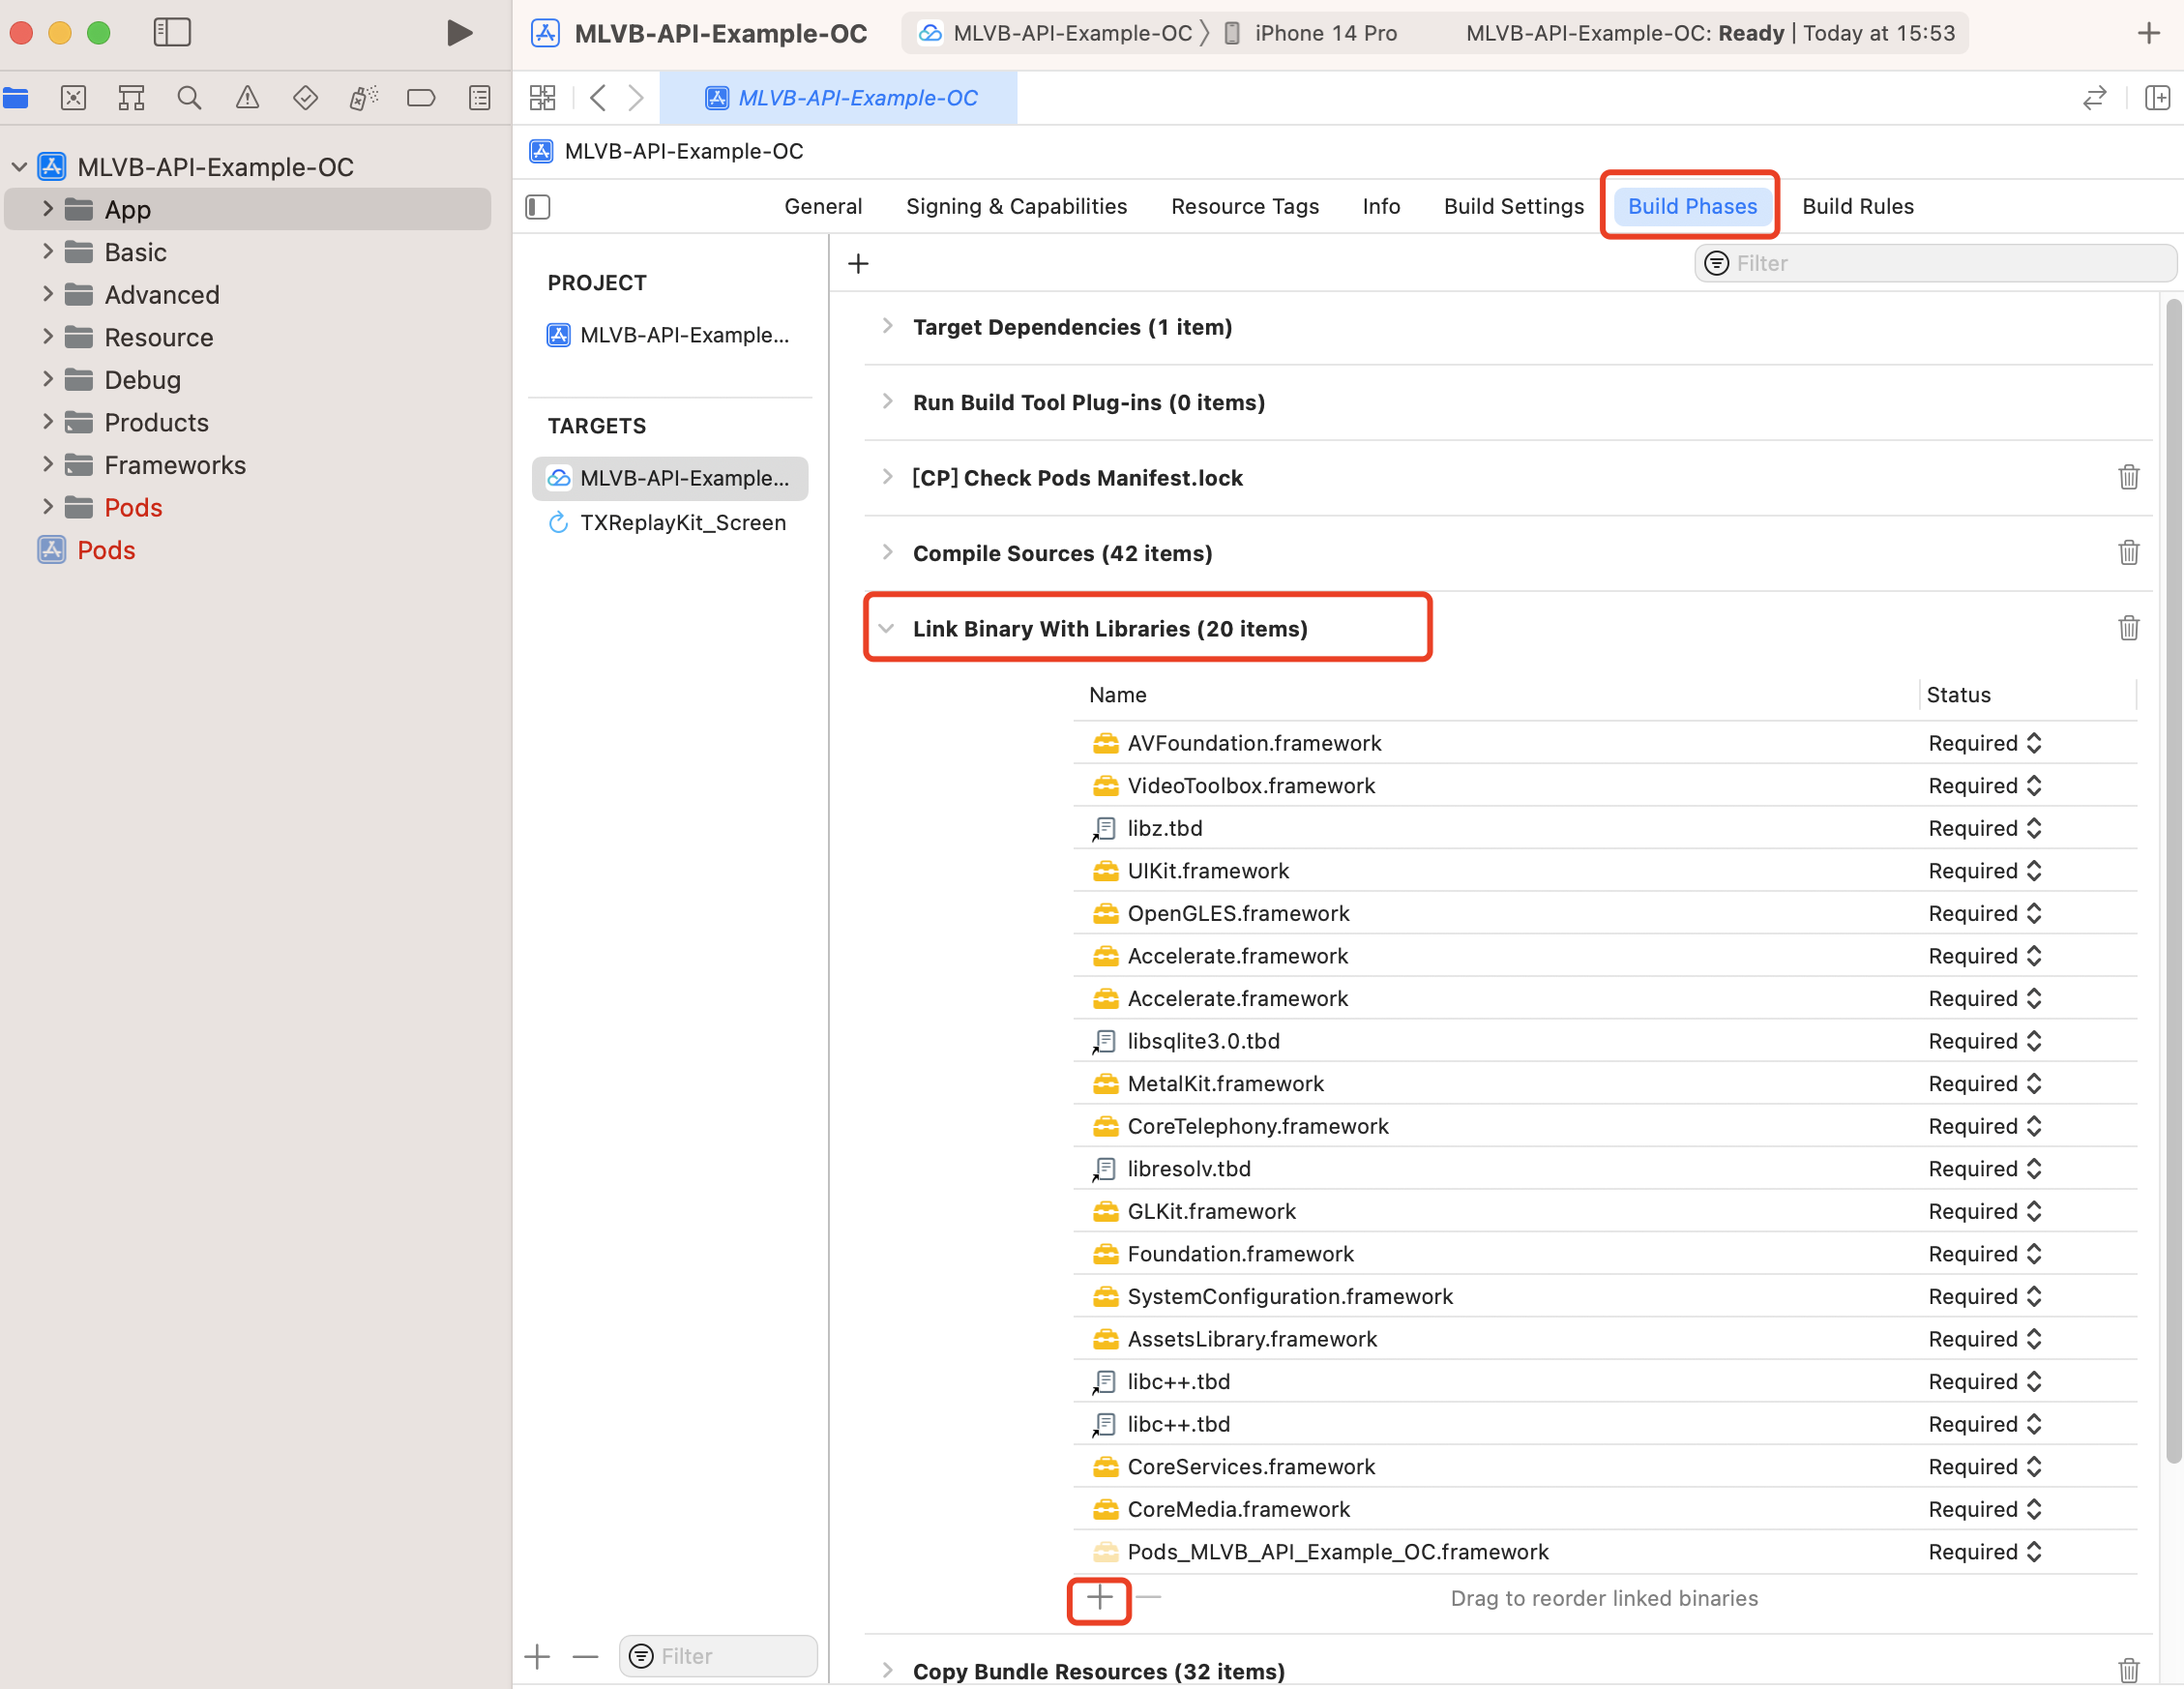
Task: Hide the project and targets list
Action: click(x=538, y=206)
